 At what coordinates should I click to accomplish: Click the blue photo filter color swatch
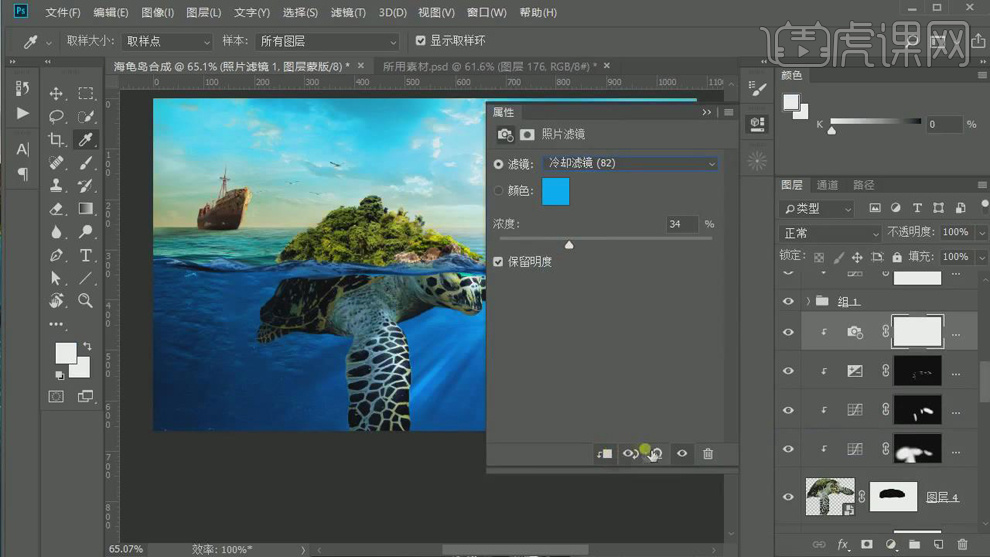[x=555, y=191]
